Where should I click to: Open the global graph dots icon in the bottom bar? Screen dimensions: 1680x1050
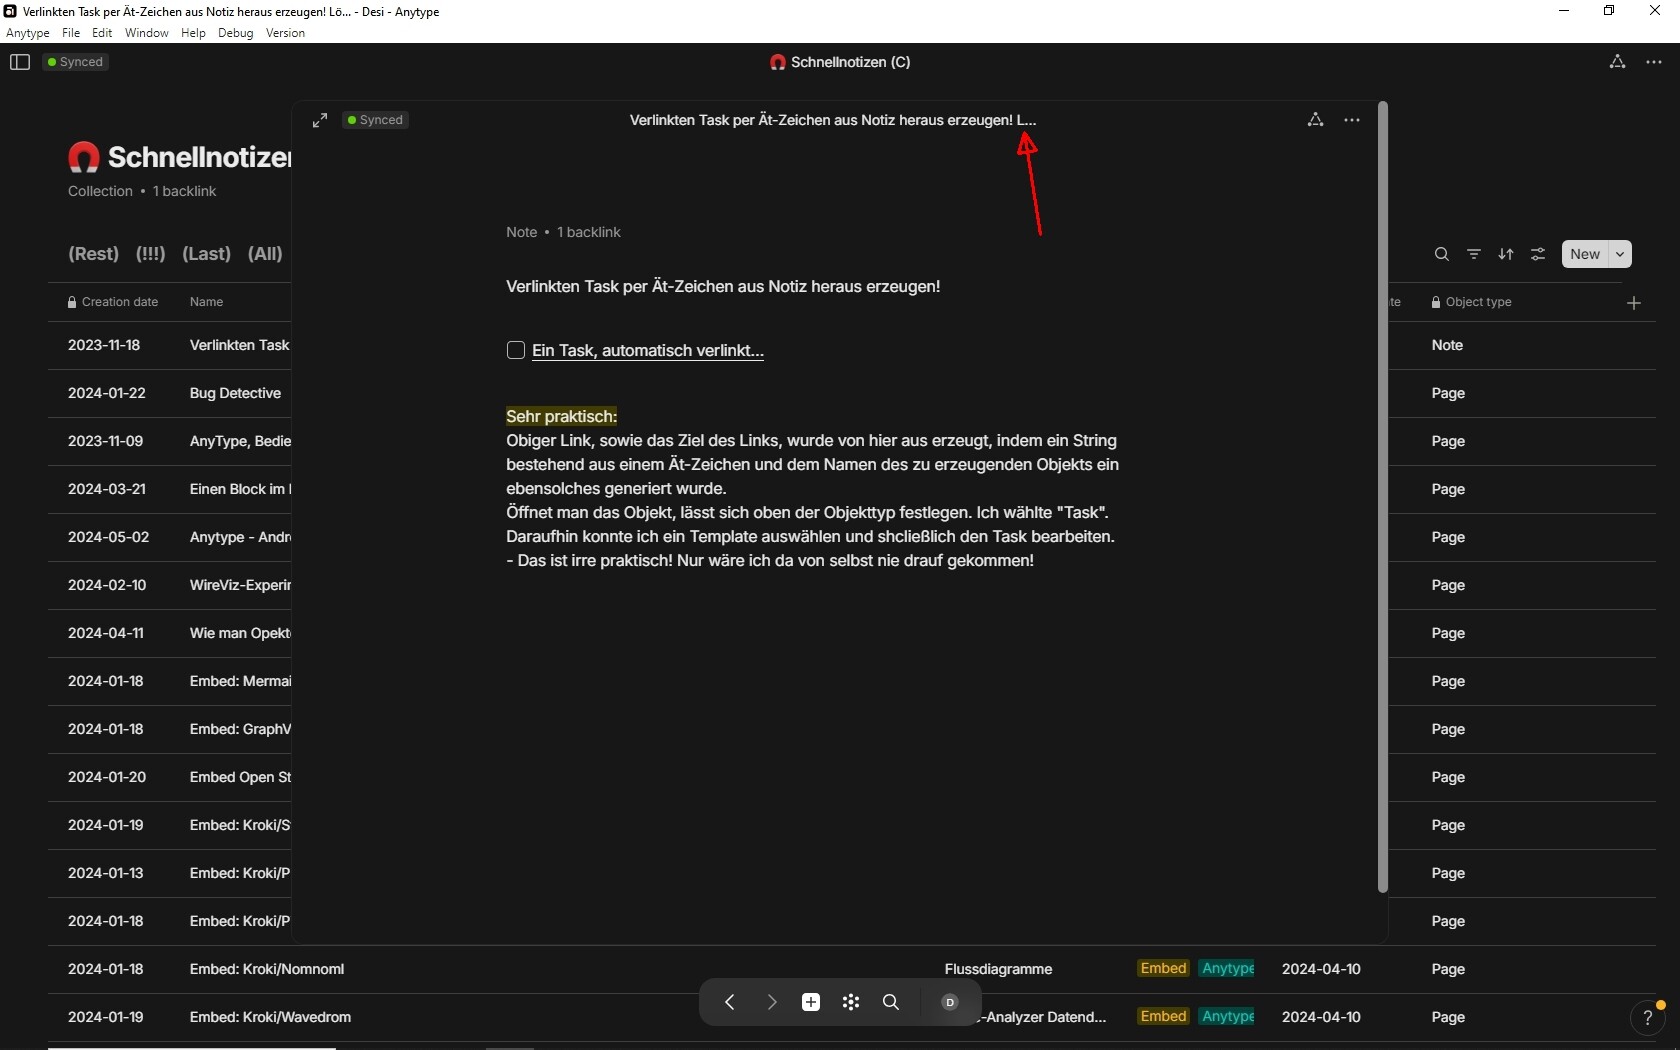851,1002
